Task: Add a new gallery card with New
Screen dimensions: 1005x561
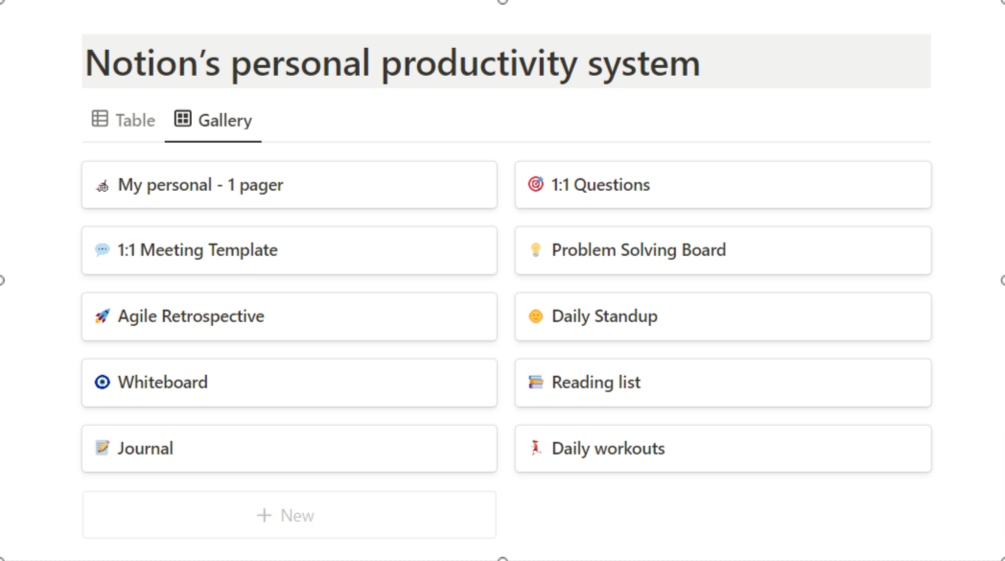Action: pos(288,515)
